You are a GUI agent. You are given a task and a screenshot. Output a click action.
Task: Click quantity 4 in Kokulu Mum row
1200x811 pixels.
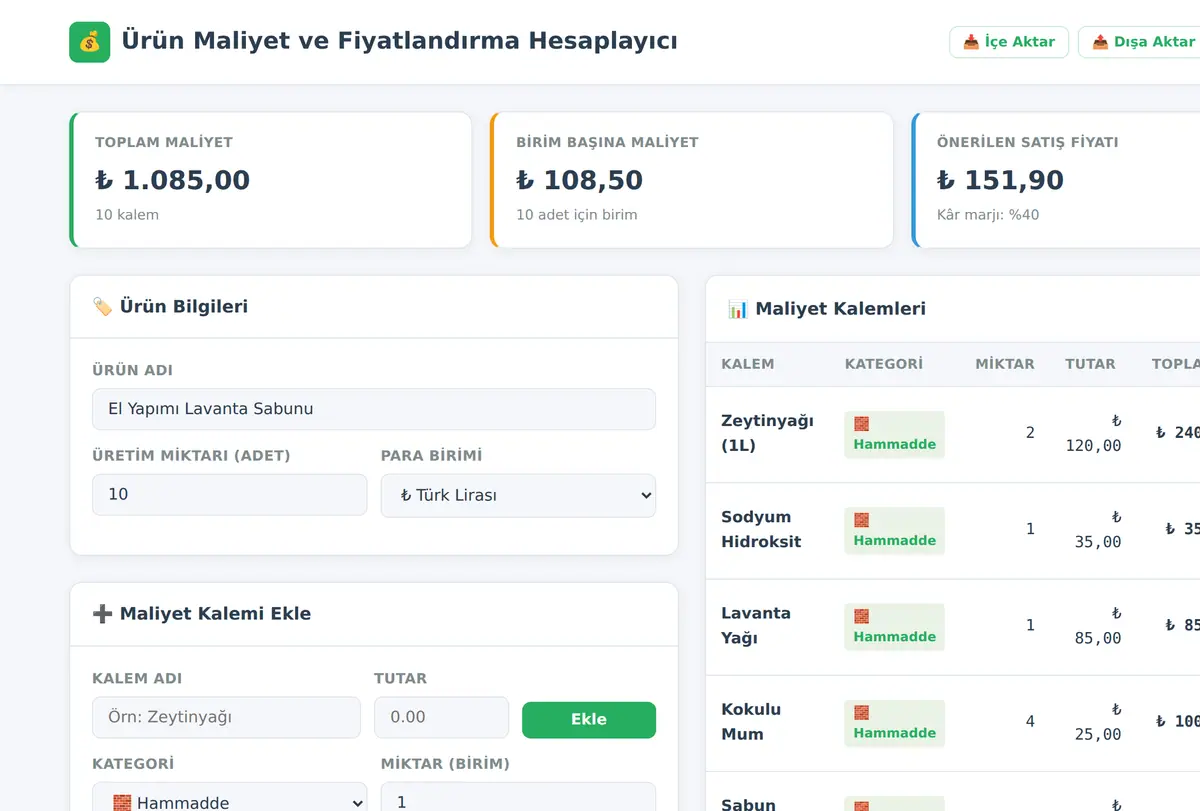tap(1030, 721)
